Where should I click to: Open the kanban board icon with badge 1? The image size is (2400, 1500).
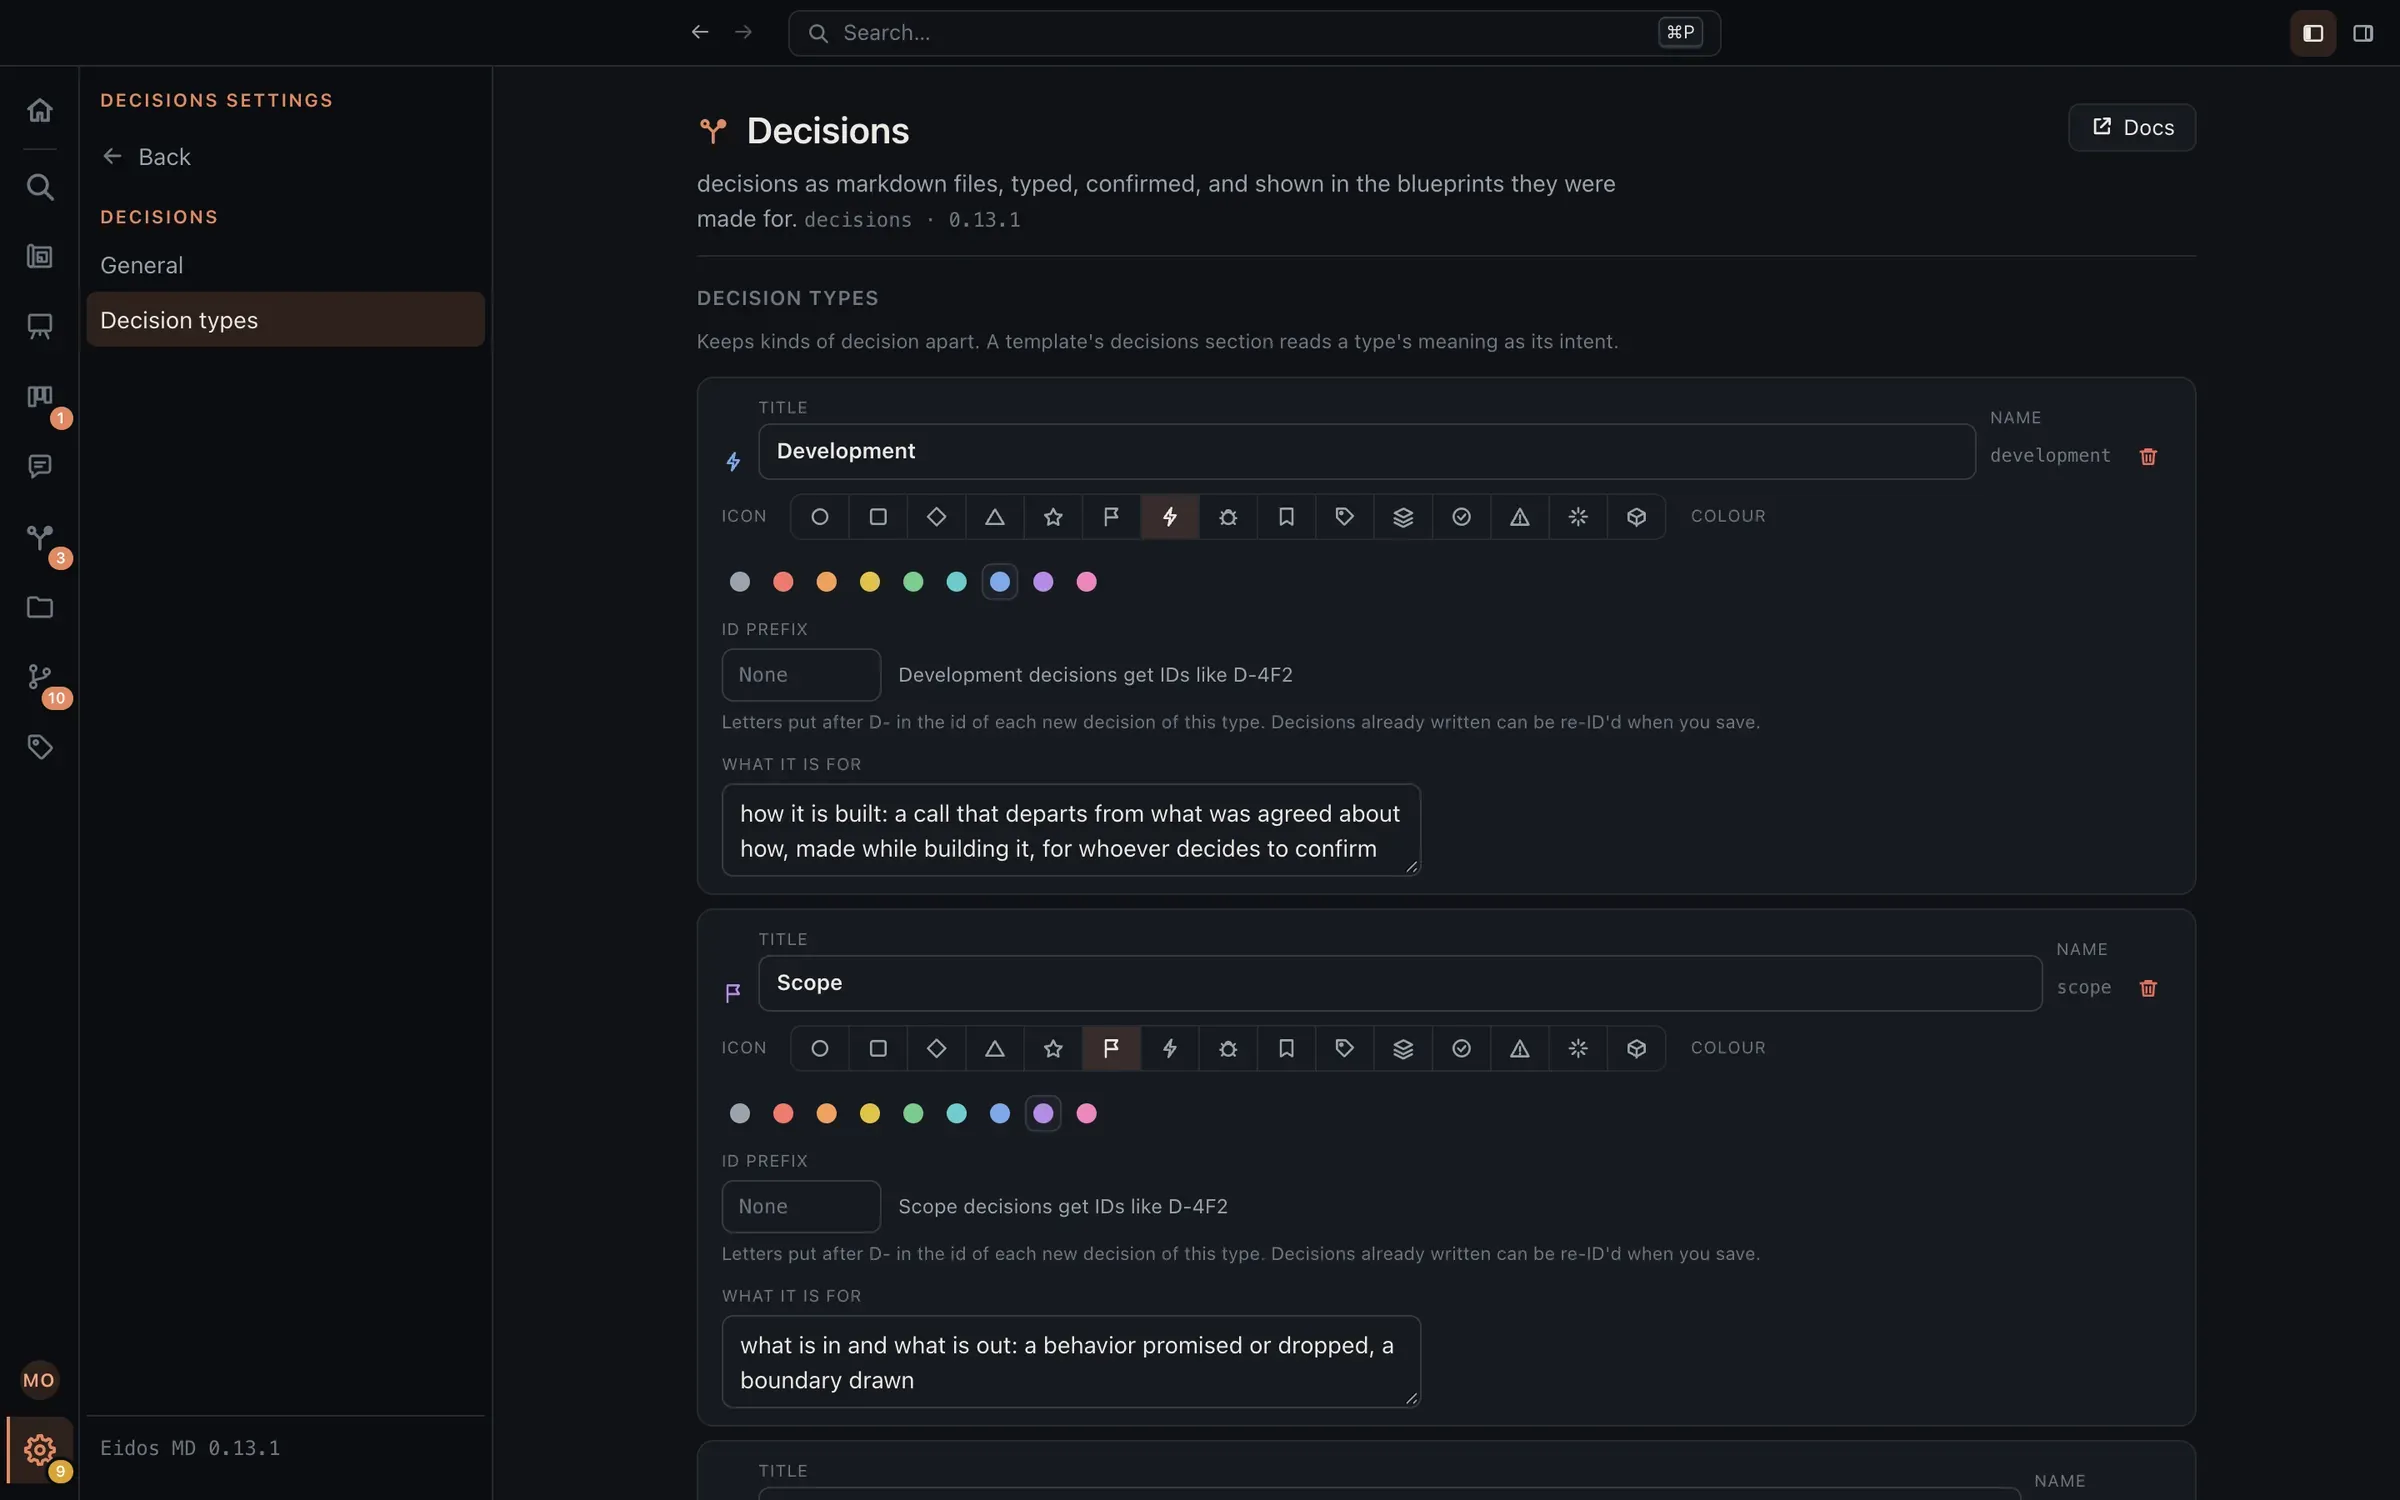pyautogui.click(x=39, y=397)
